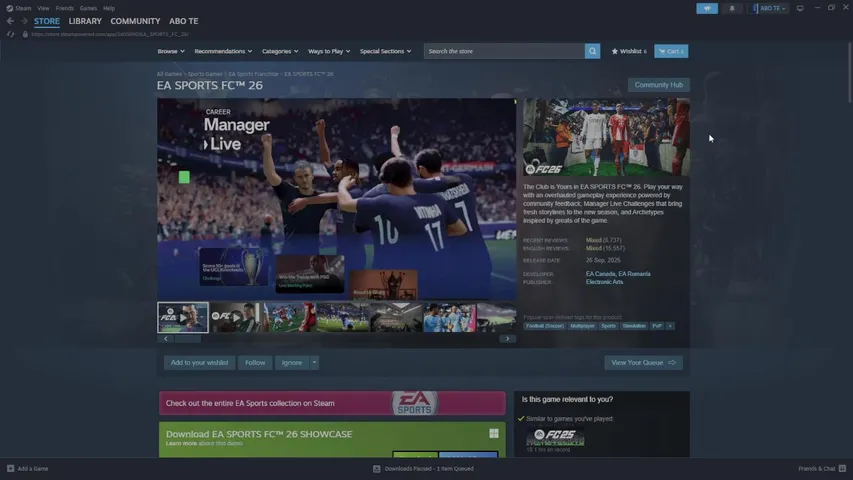This screenshot has height=480, width=853.
Task: Switch to the COMMUNITY tab
Action: tap(135, 21)
